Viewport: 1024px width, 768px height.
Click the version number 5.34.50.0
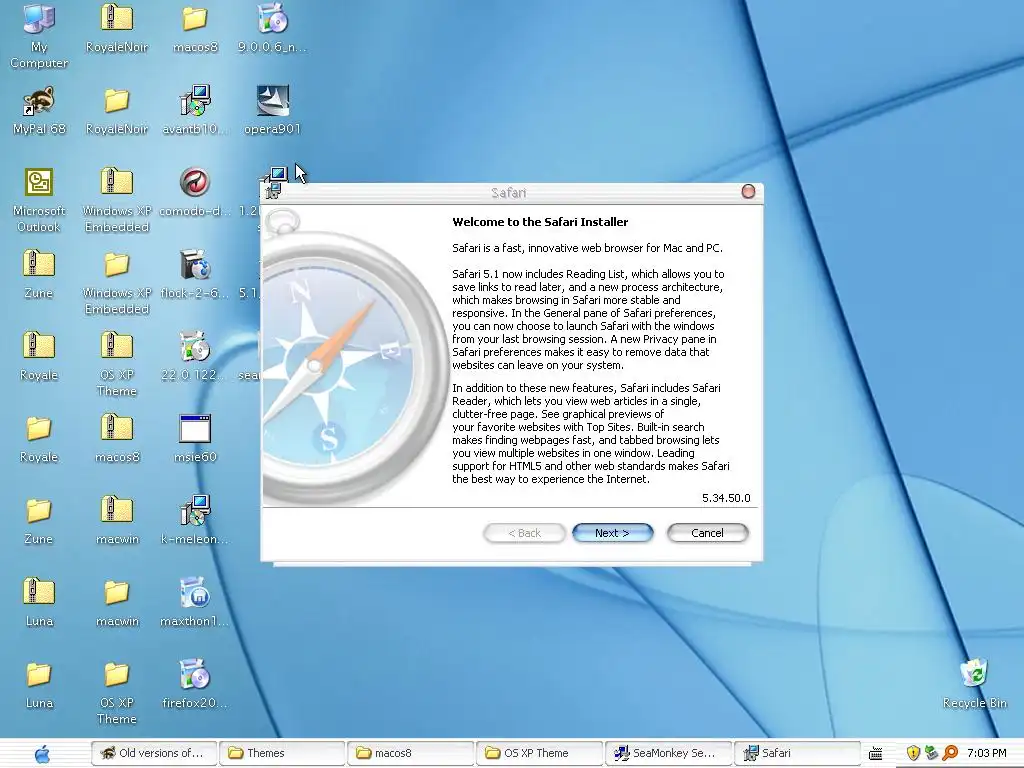[x=726, y=498]
